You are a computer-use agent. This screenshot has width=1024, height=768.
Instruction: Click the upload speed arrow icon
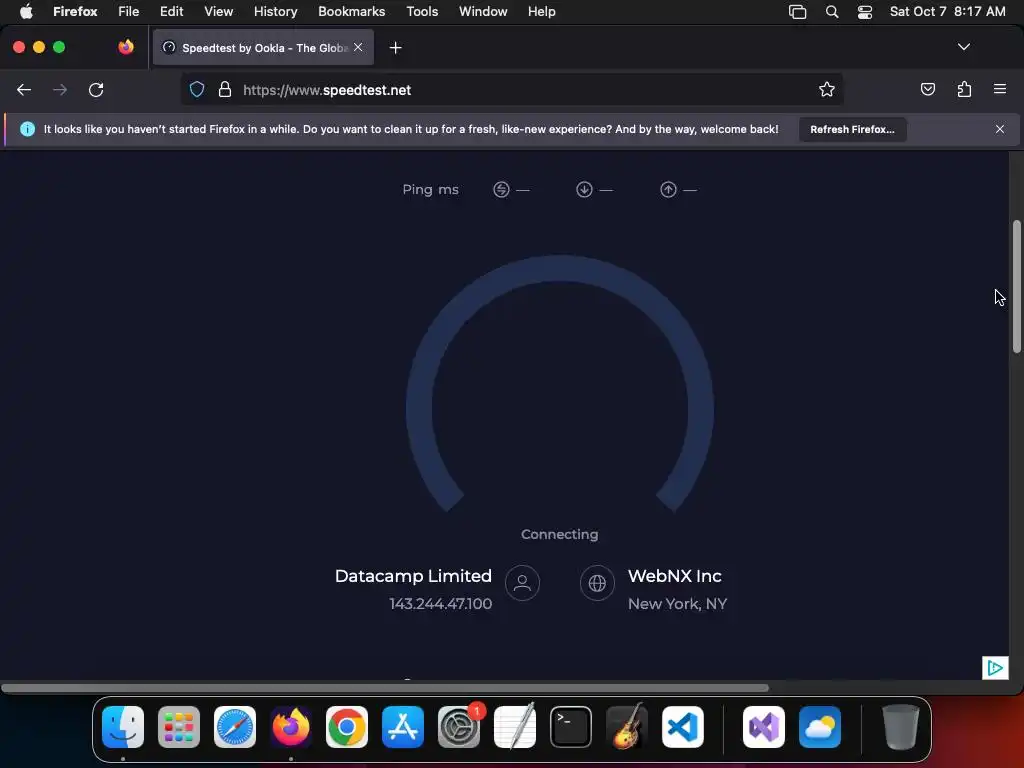[x=668, y=189]
